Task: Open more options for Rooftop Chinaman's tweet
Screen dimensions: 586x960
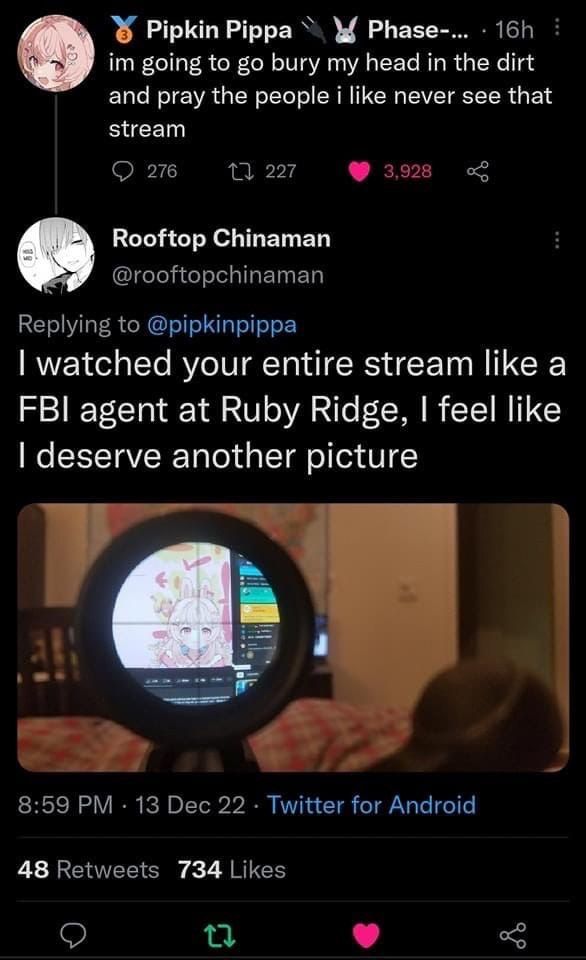Action: [x=557, y=240]
